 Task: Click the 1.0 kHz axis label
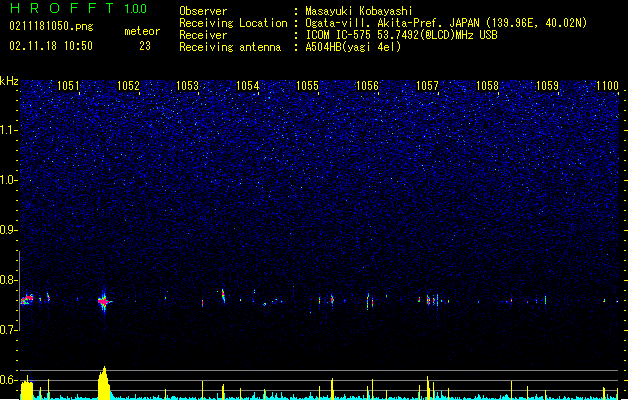click(9, 180)
